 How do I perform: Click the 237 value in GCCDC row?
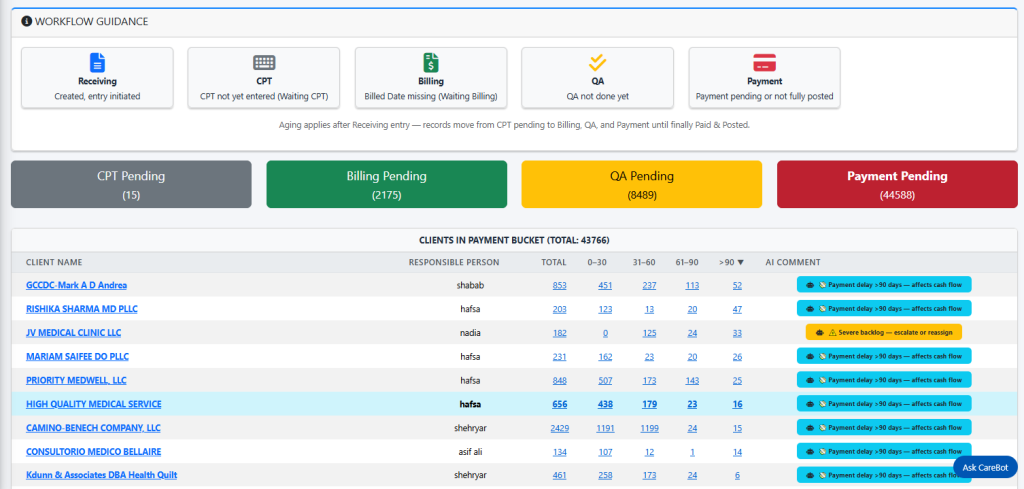(649, 285)
